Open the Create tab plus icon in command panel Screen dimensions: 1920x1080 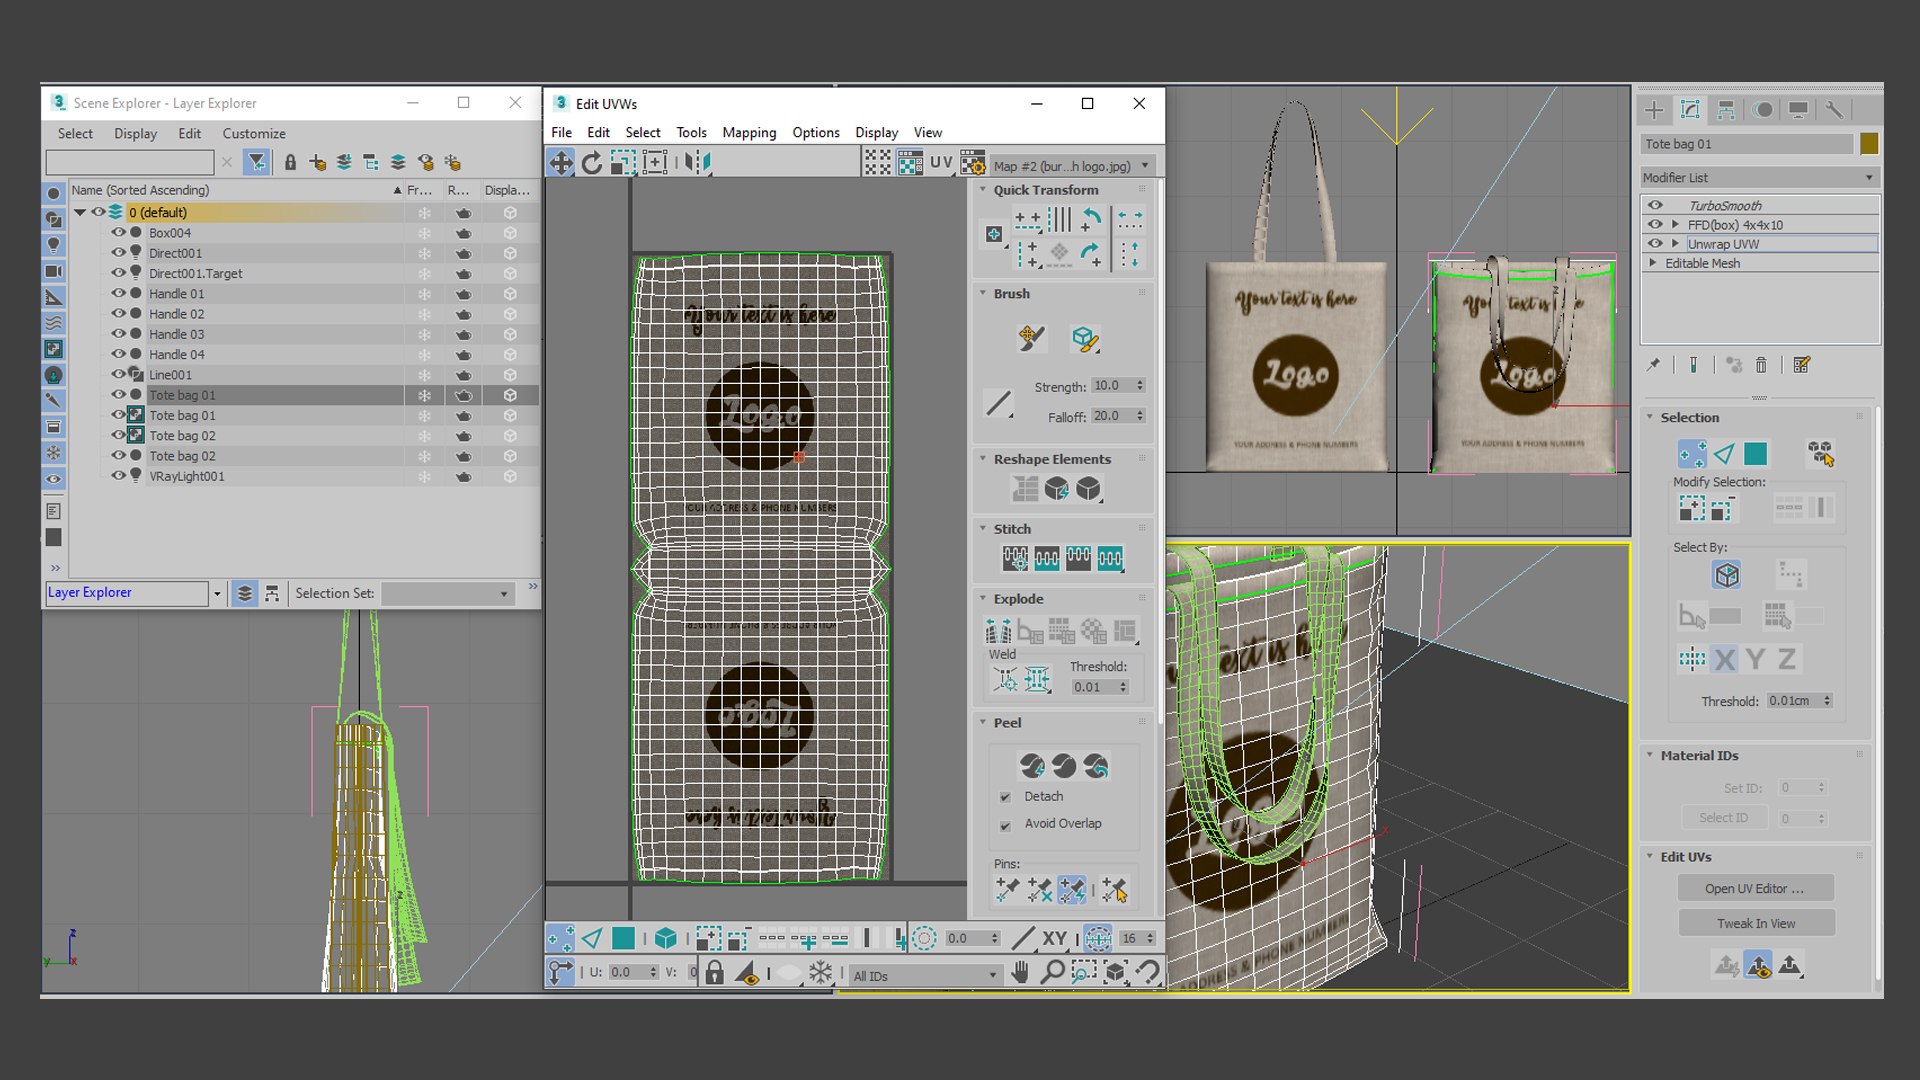(1654, 110)
